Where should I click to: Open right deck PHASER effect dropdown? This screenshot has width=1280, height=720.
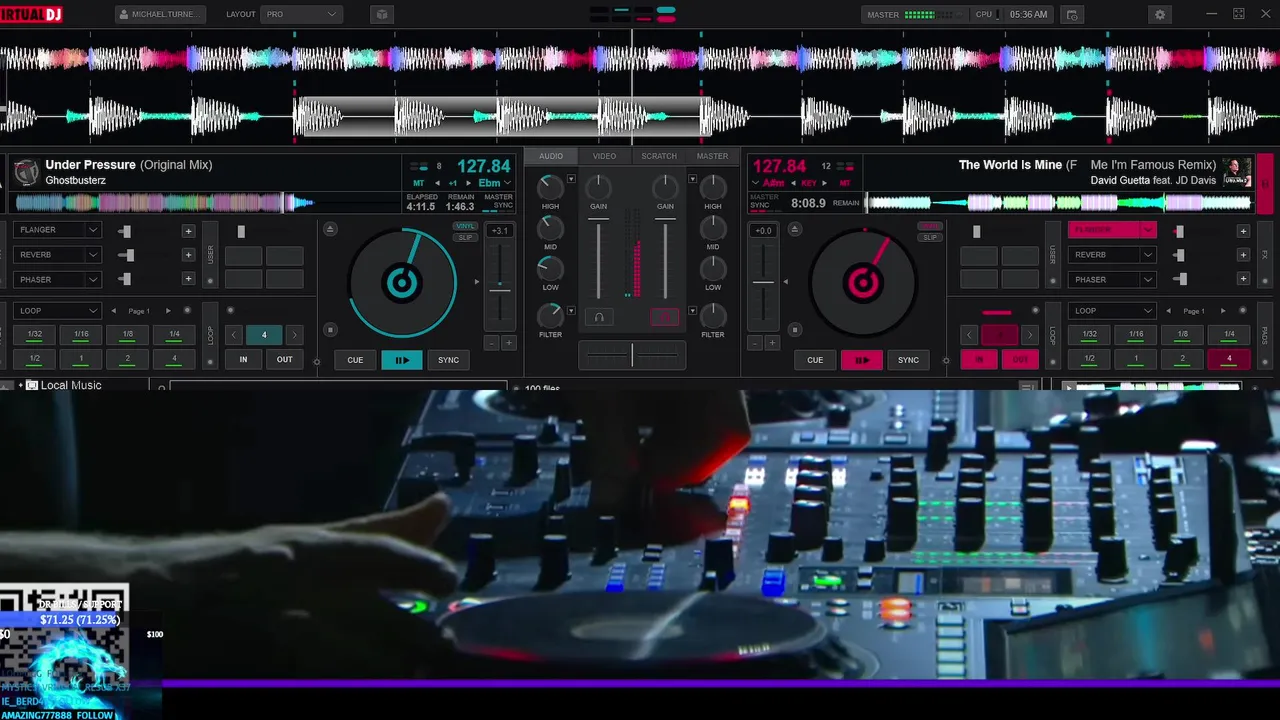pyautogui.click(x=1148, y=280)
